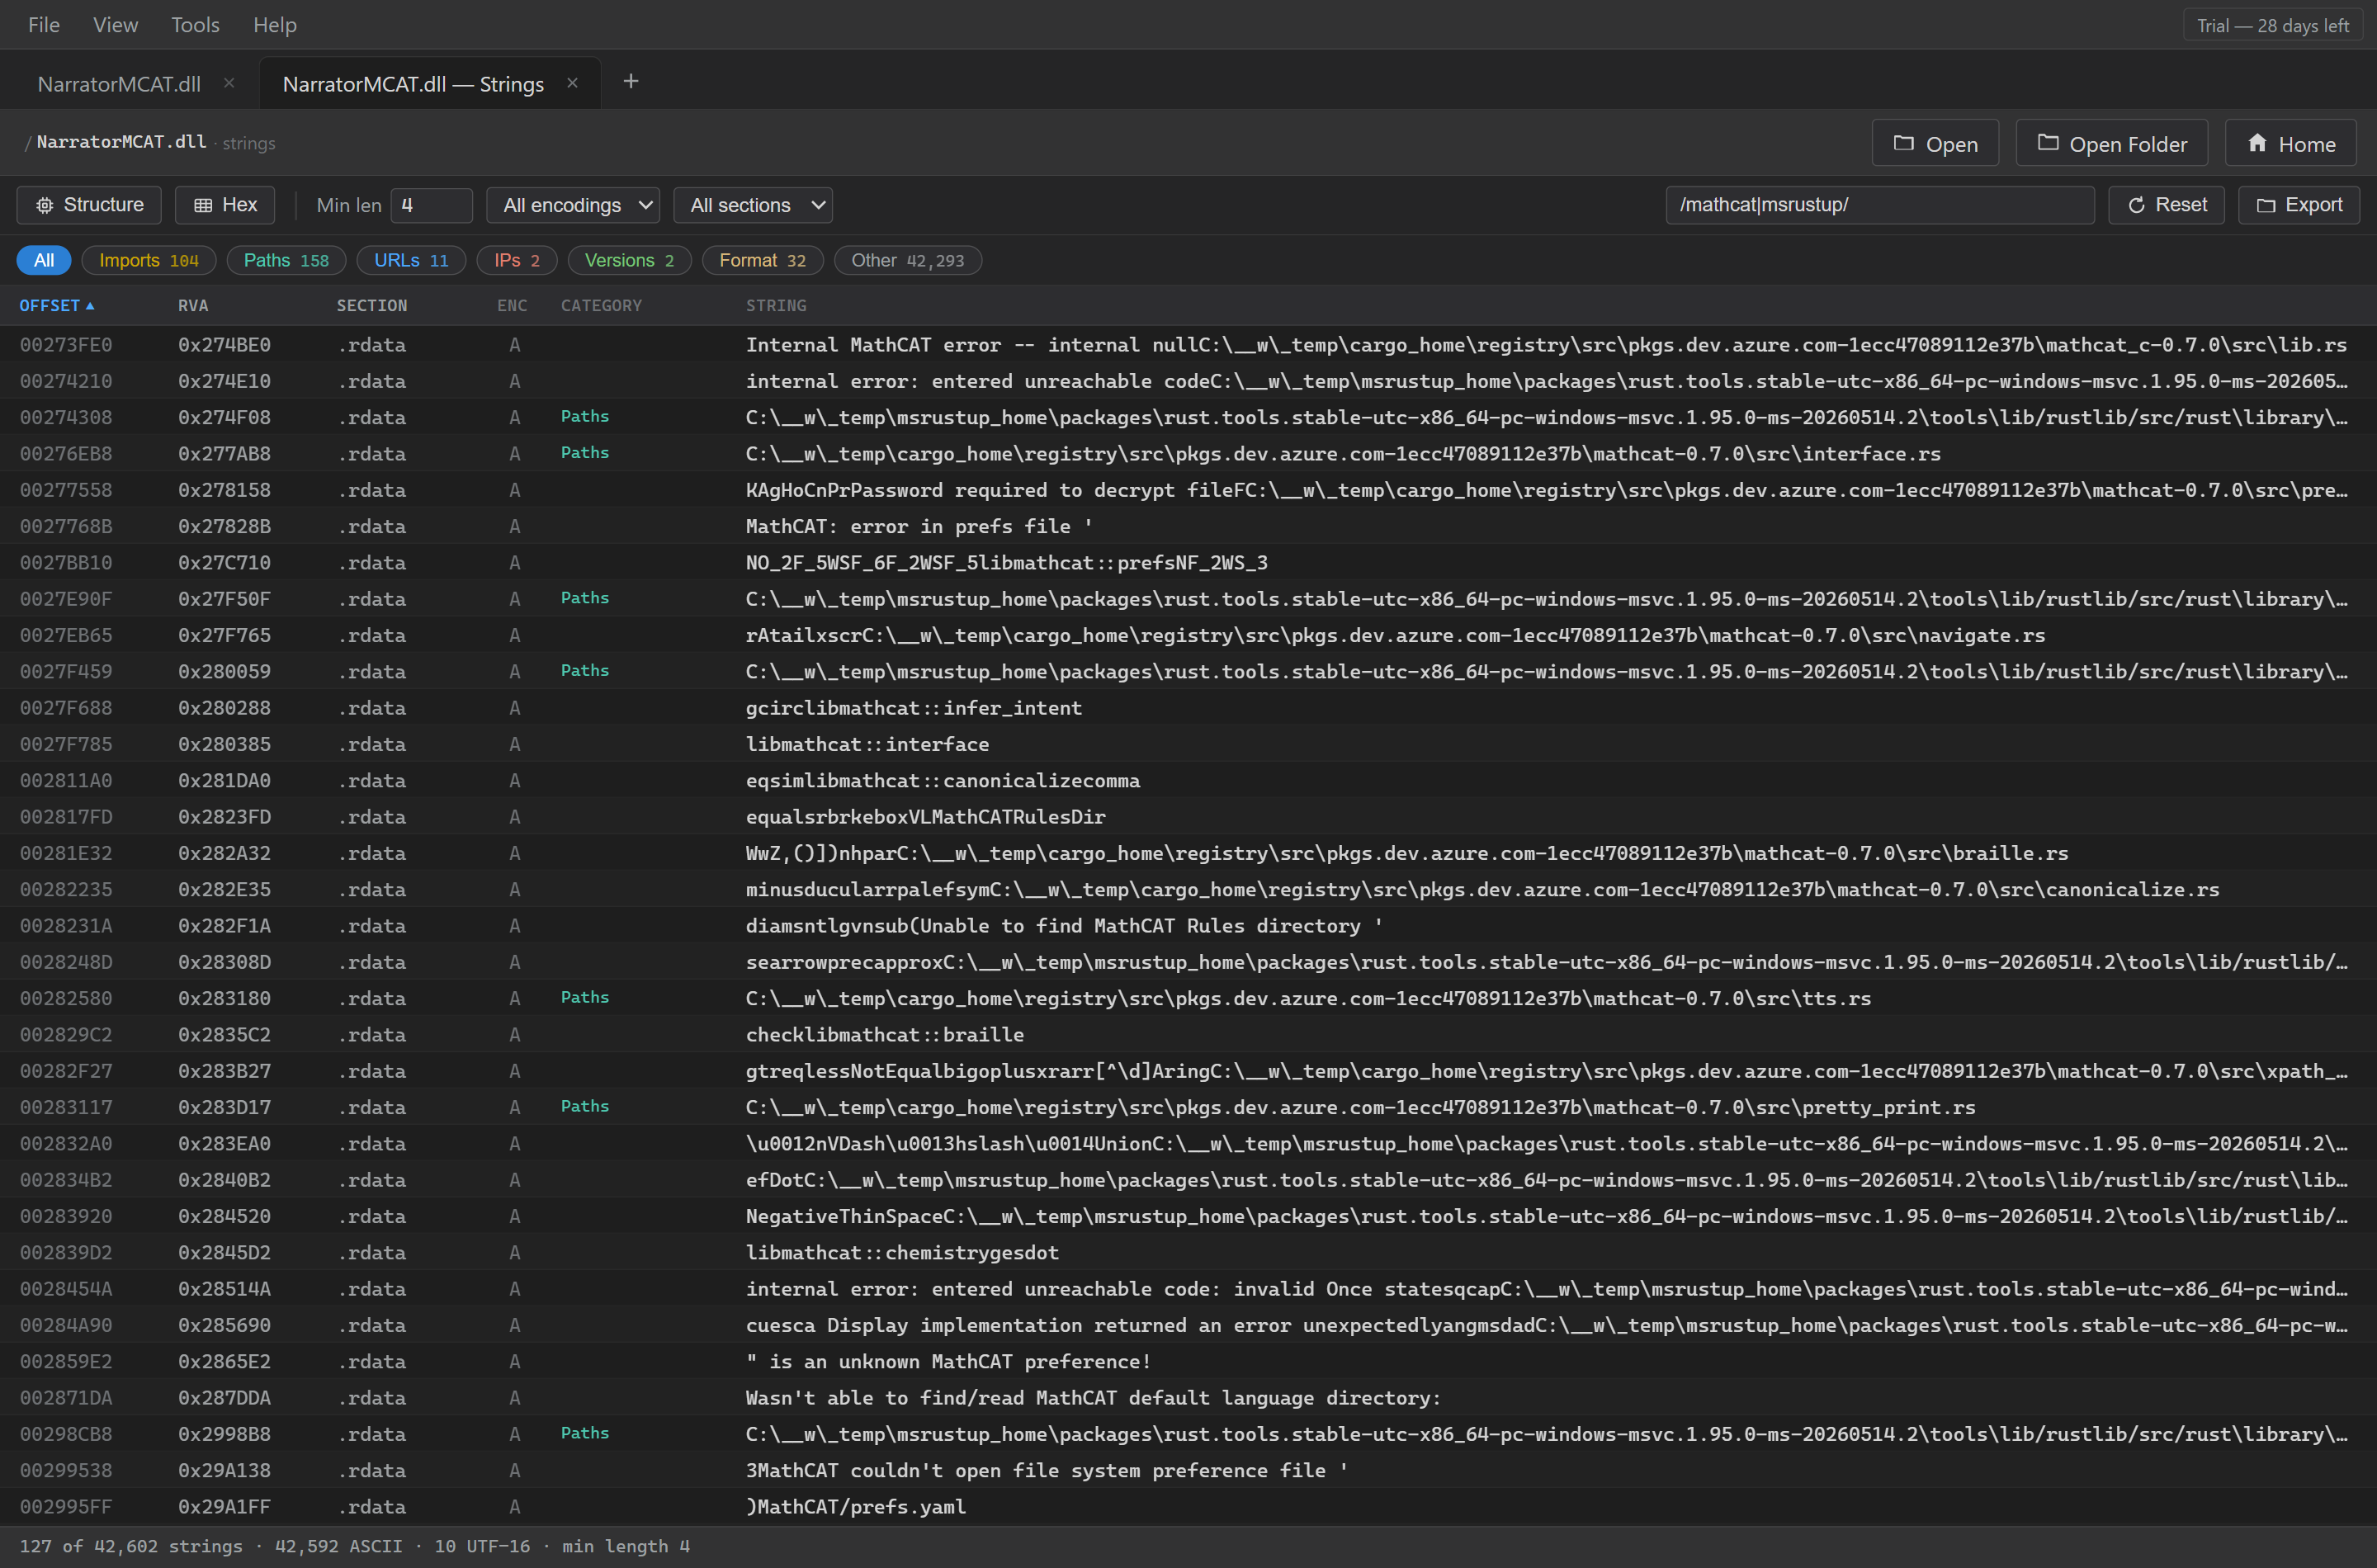Sort by the ENC column header
The width and height of the screenshot is (2377, 1568).
pos(512,305)
